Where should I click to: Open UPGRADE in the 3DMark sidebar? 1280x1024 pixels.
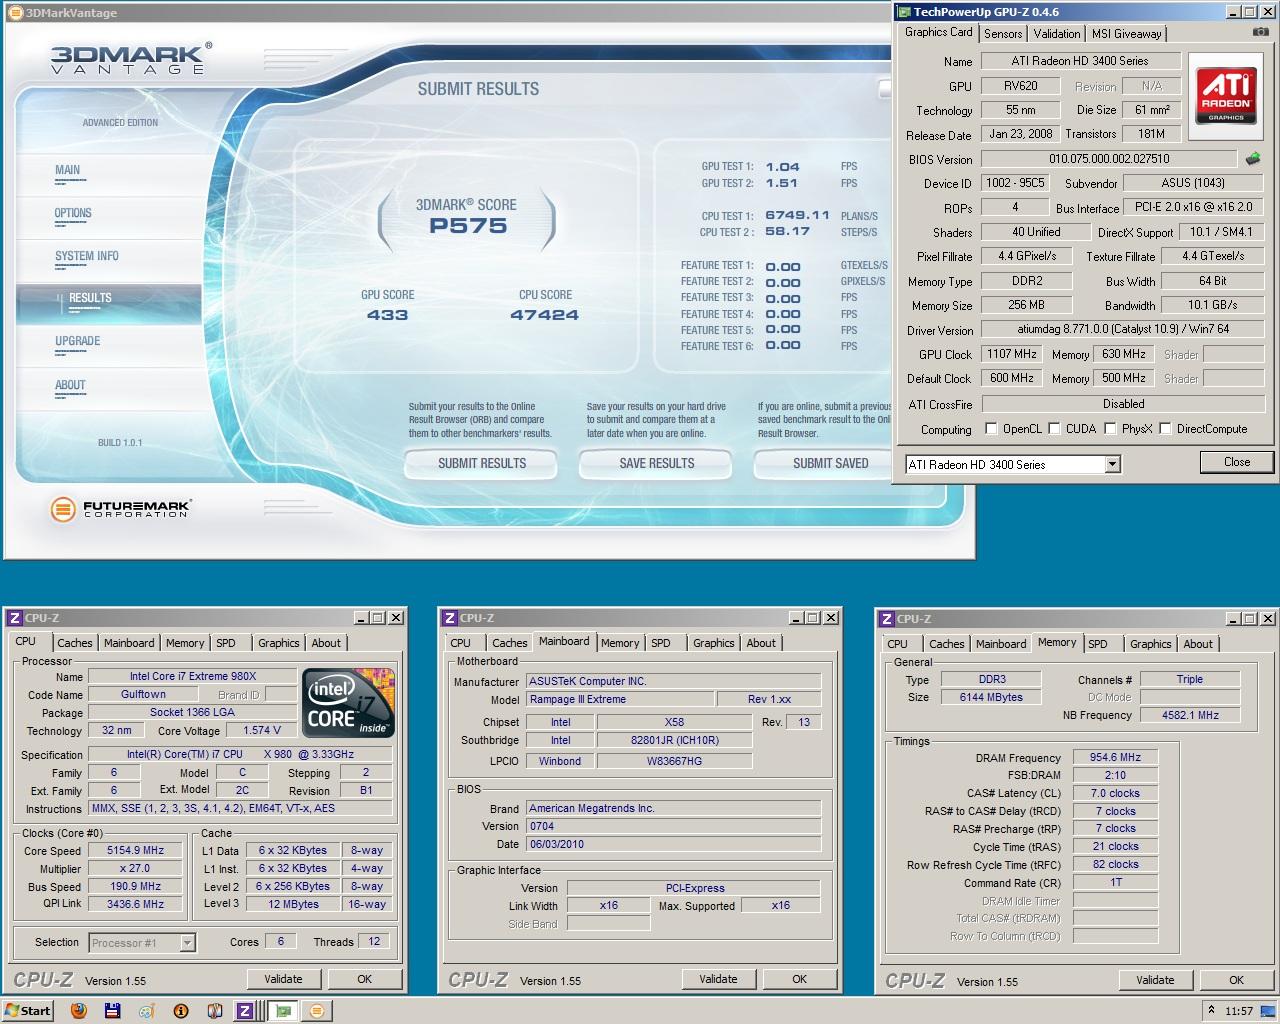[78, 341]
